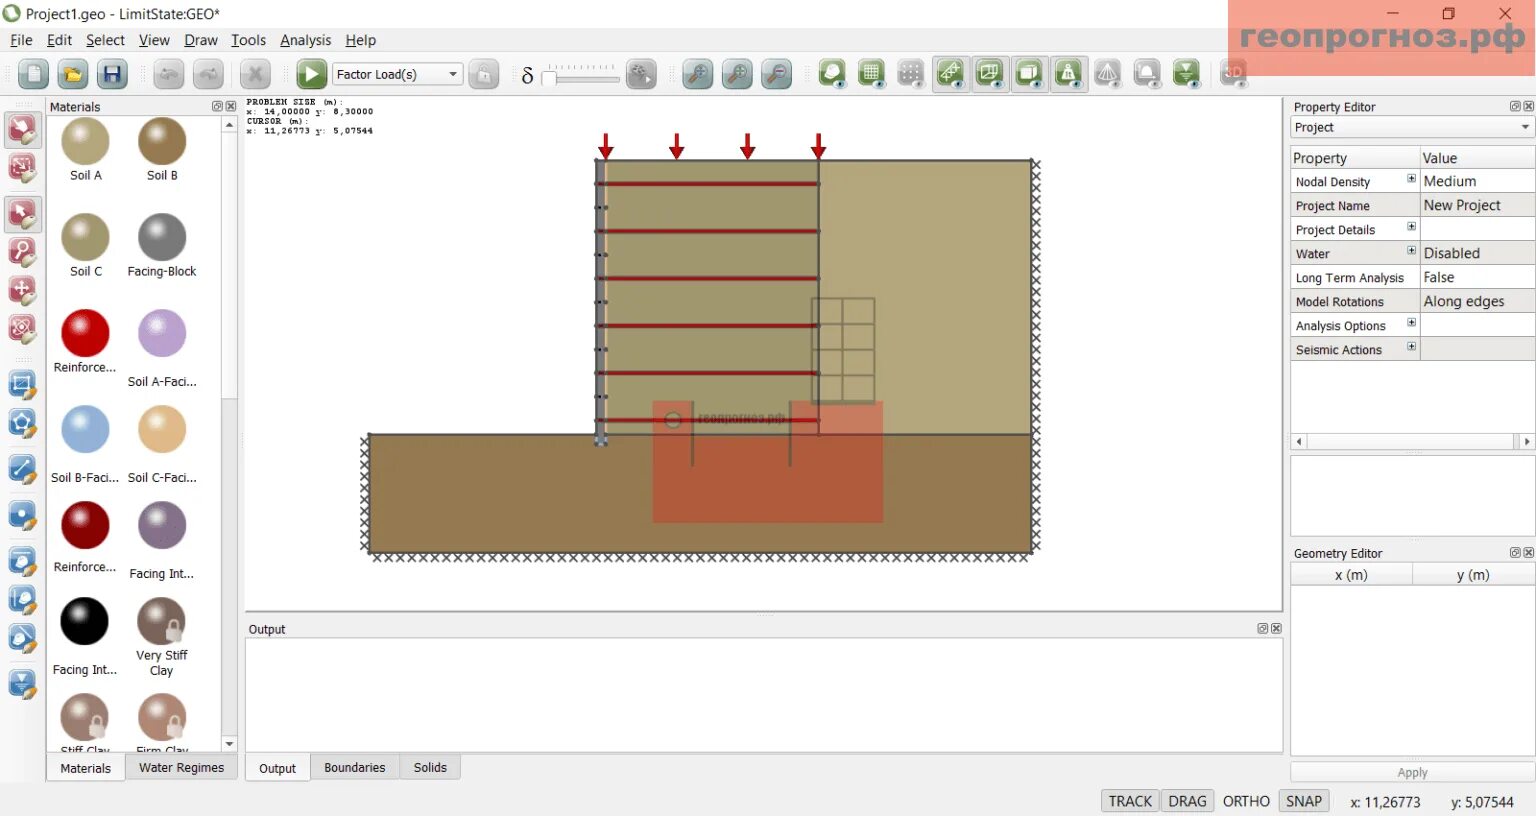The height and width of the screenshot is (816, 1536).
Task: Select the Draw Rectangle tool
Action: 22,385
